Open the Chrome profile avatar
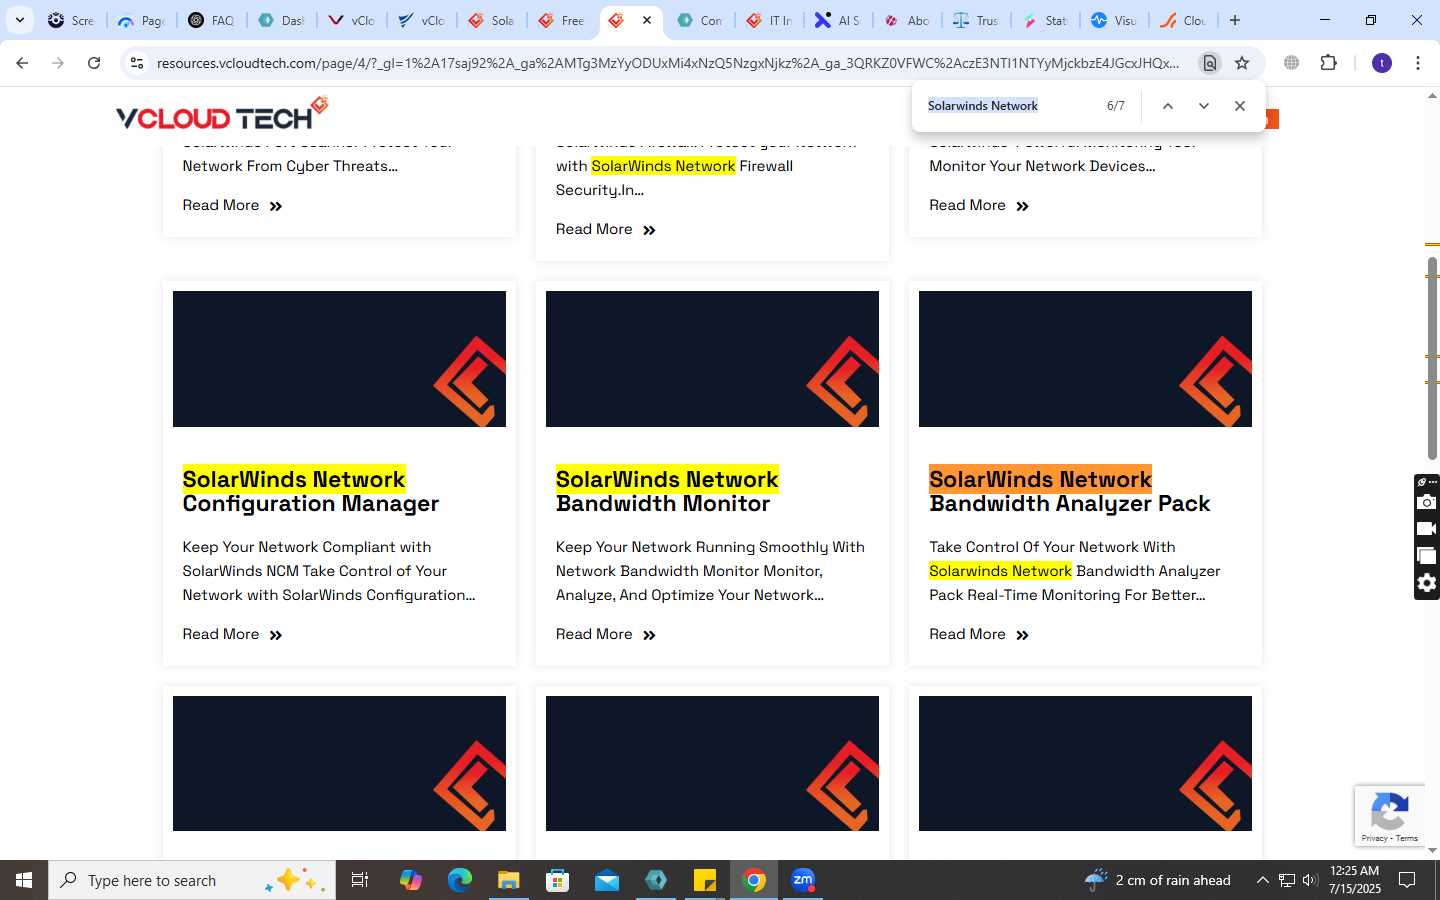This screenshot has height=900, width=1440. coord(1382,63)
